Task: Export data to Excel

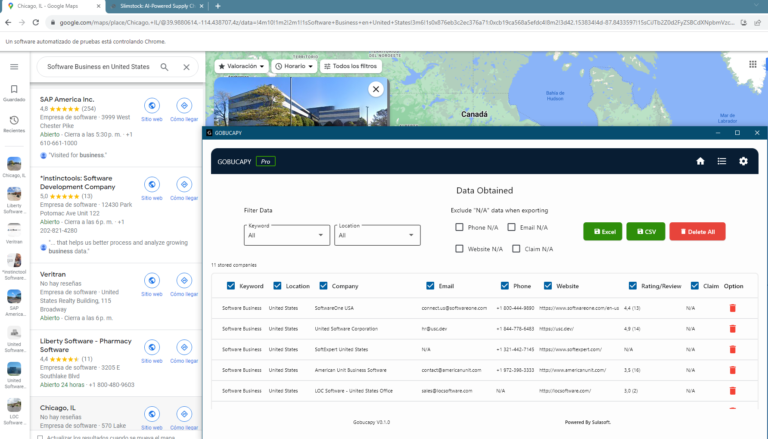Action: point(603,232)
